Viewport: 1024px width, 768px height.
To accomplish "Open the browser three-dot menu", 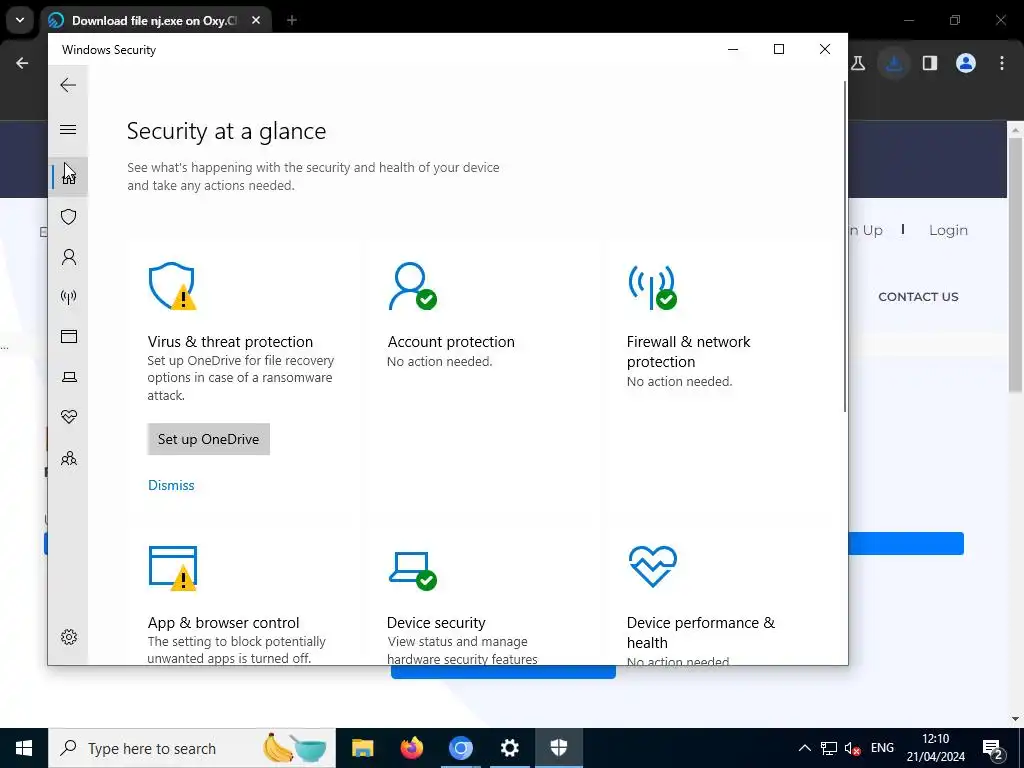I will point(1002,63).
